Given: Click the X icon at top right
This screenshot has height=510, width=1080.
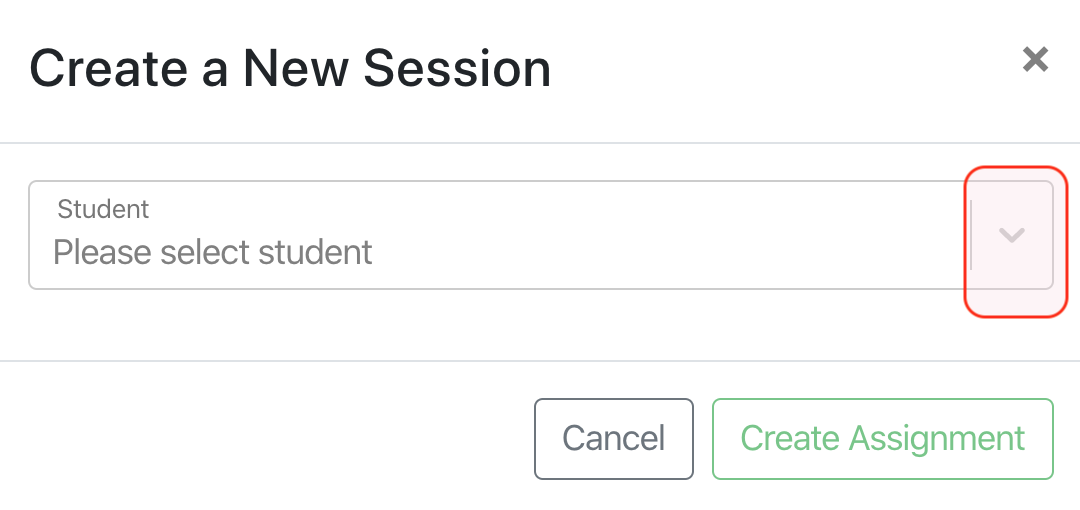Looking at the screenshot, I should (1035, 60).
